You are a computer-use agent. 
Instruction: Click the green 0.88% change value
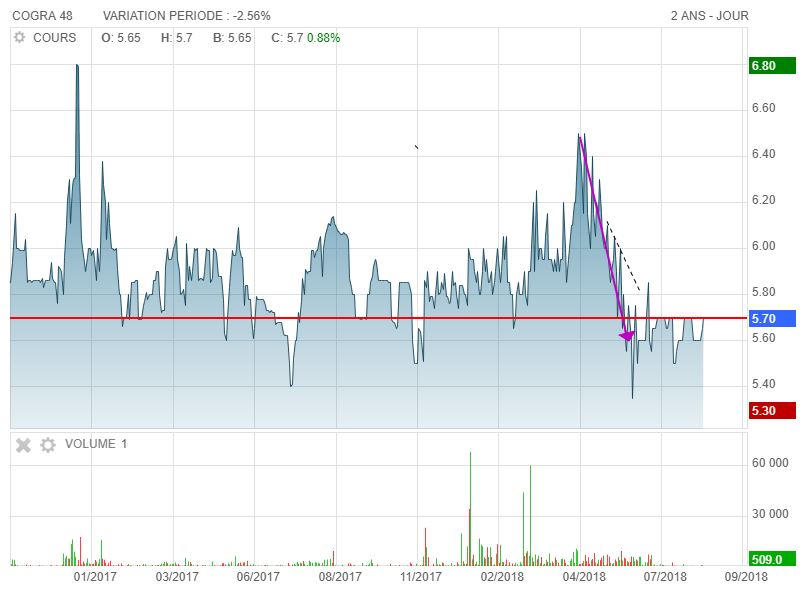click(324, 38)
